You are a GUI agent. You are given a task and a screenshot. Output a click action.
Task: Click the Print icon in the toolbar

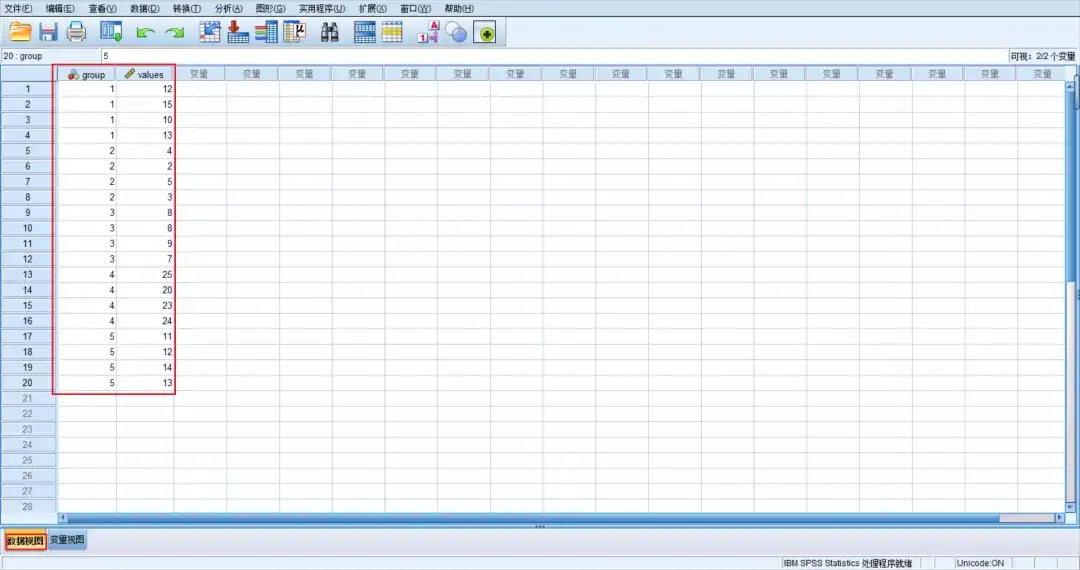(x=76, y=32)
